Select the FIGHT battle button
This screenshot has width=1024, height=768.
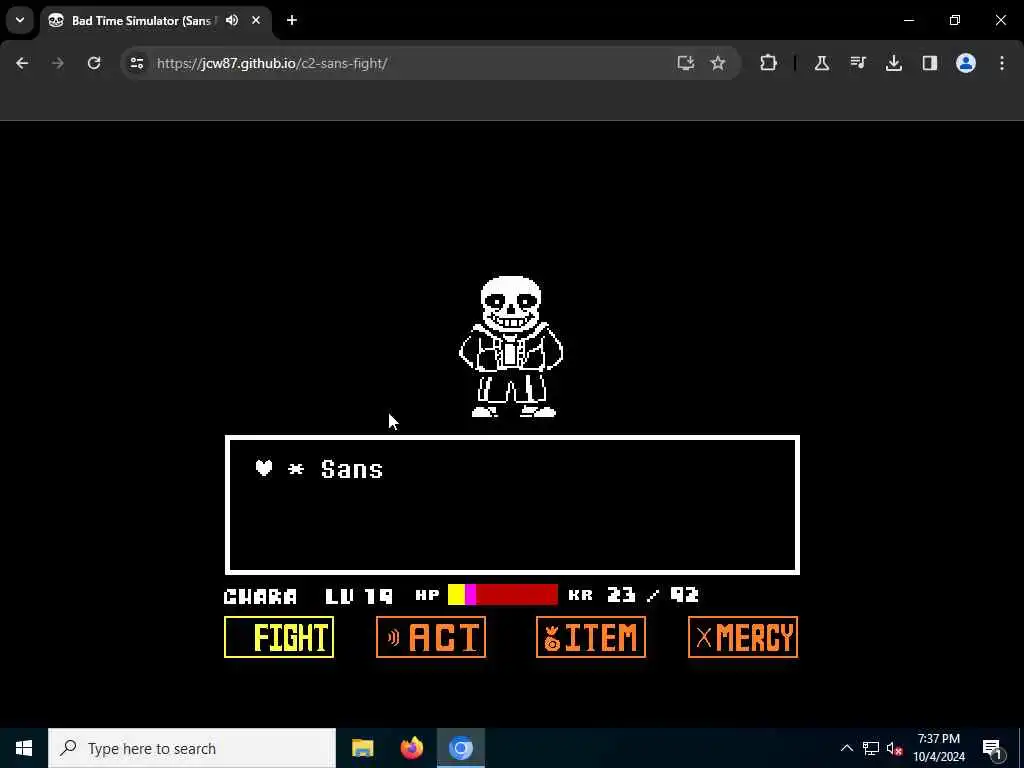[x=279, y=637]
